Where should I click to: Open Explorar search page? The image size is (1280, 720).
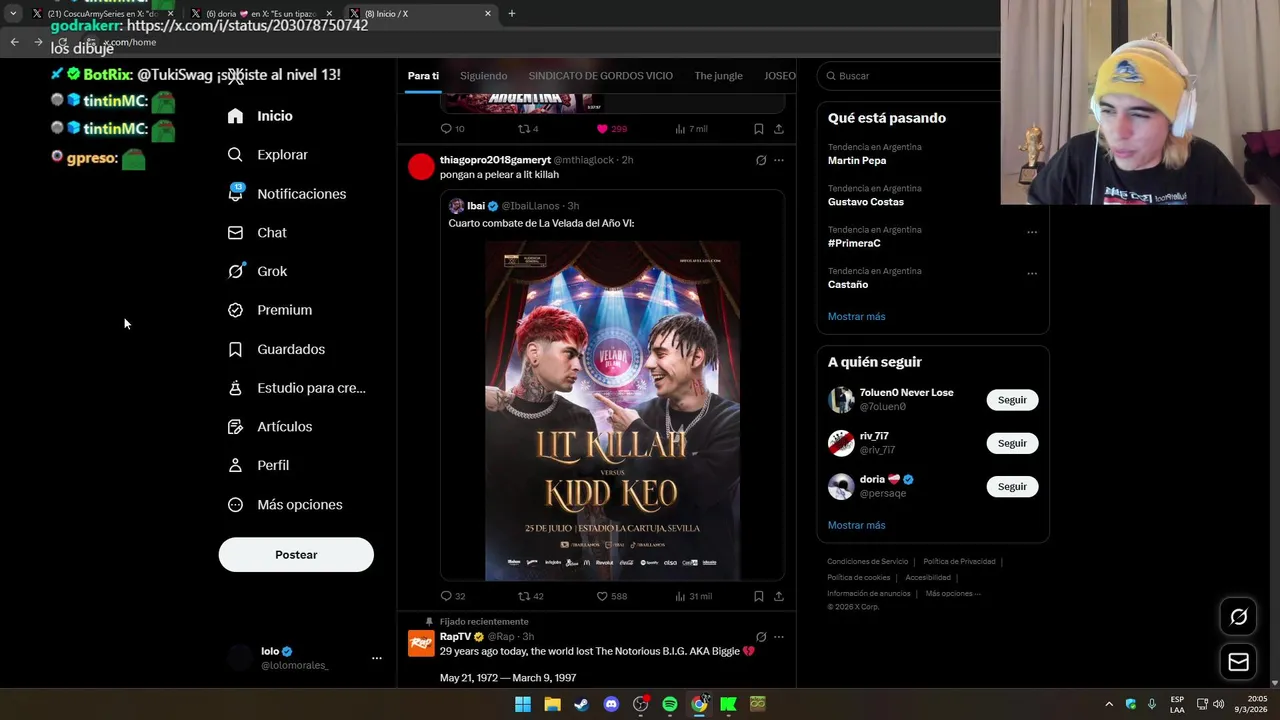[x=267, y=155]
